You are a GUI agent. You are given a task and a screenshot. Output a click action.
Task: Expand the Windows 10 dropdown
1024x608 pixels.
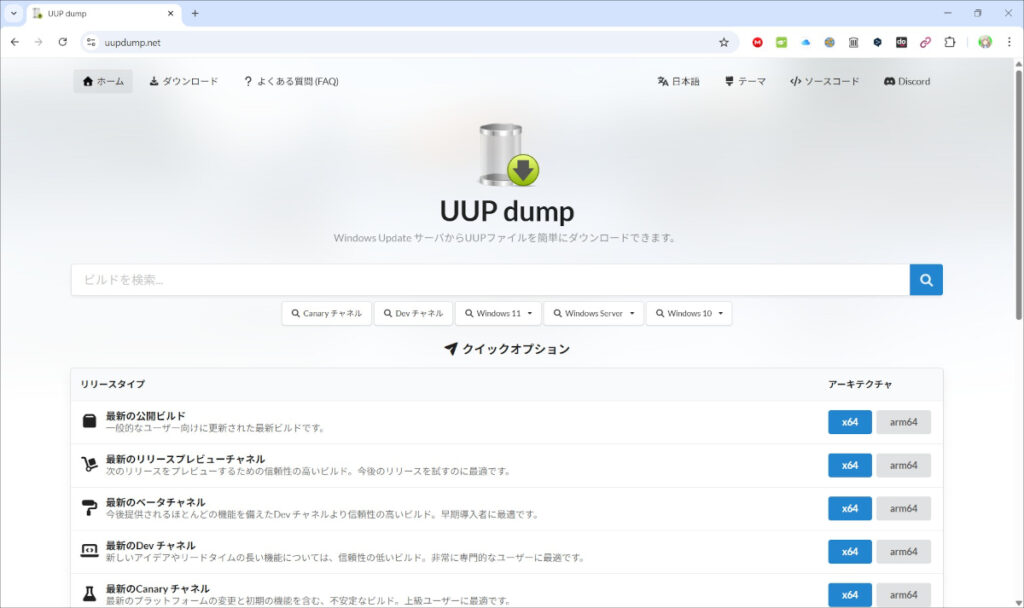[x=689, y=313]
